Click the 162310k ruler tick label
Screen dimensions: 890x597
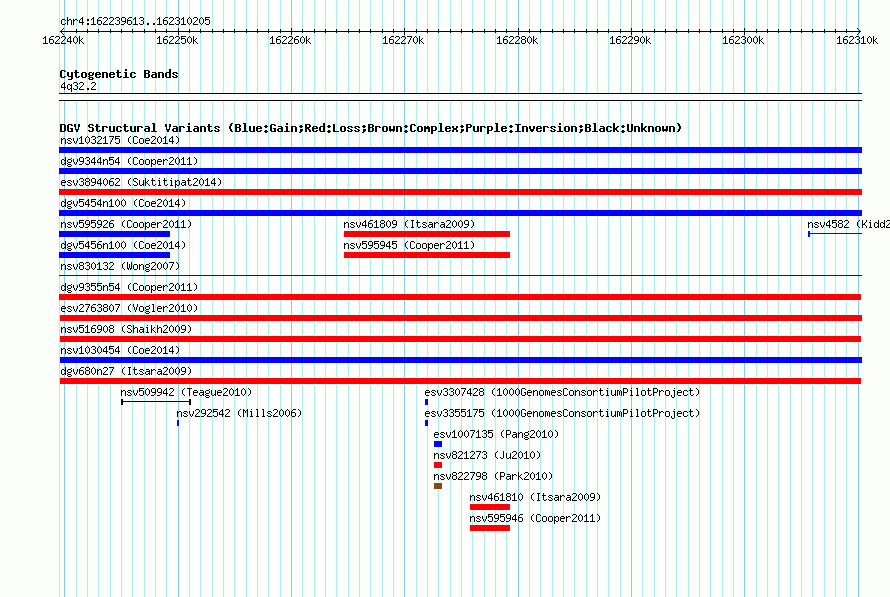[857, 40]
